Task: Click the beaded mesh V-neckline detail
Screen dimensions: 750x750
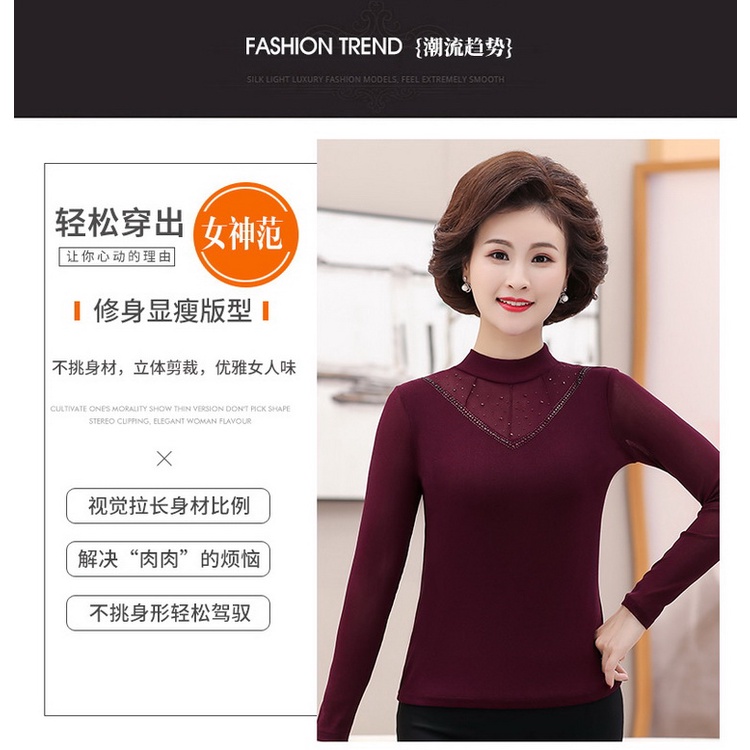Action: [x=507, y=407]
